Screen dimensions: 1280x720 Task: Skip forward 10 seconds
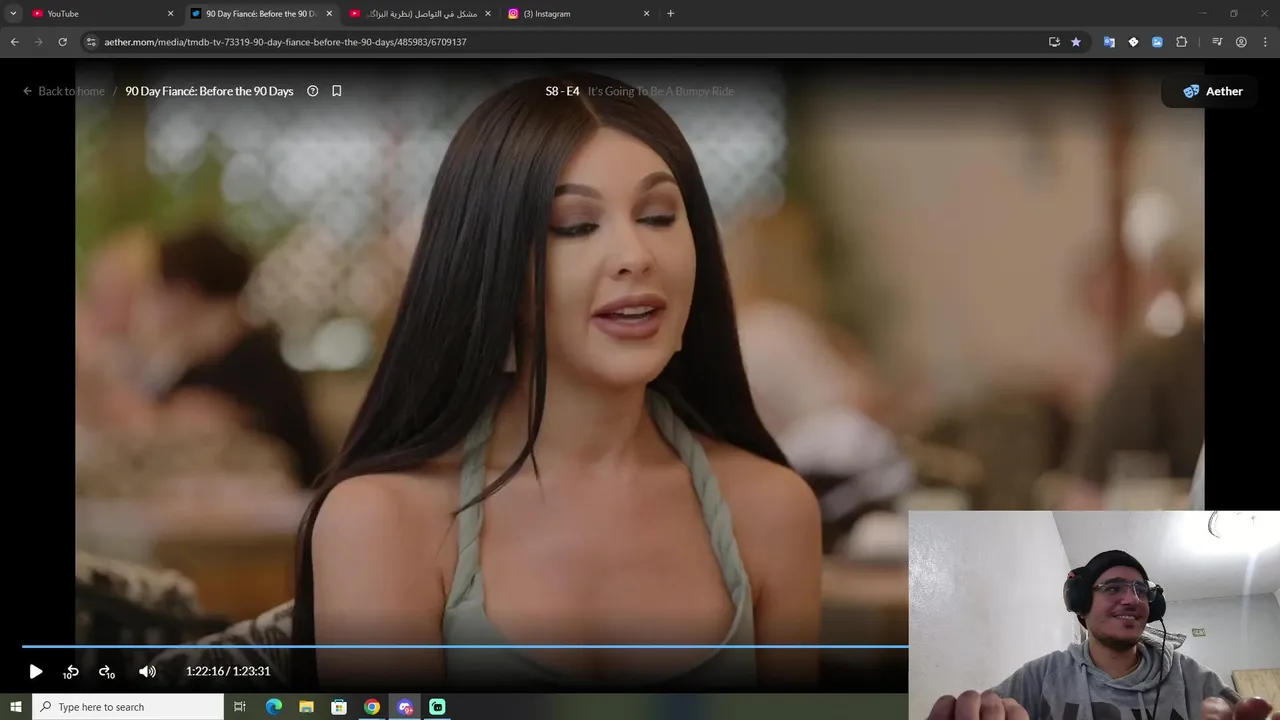pyautogui.click(x=106, y=672)
